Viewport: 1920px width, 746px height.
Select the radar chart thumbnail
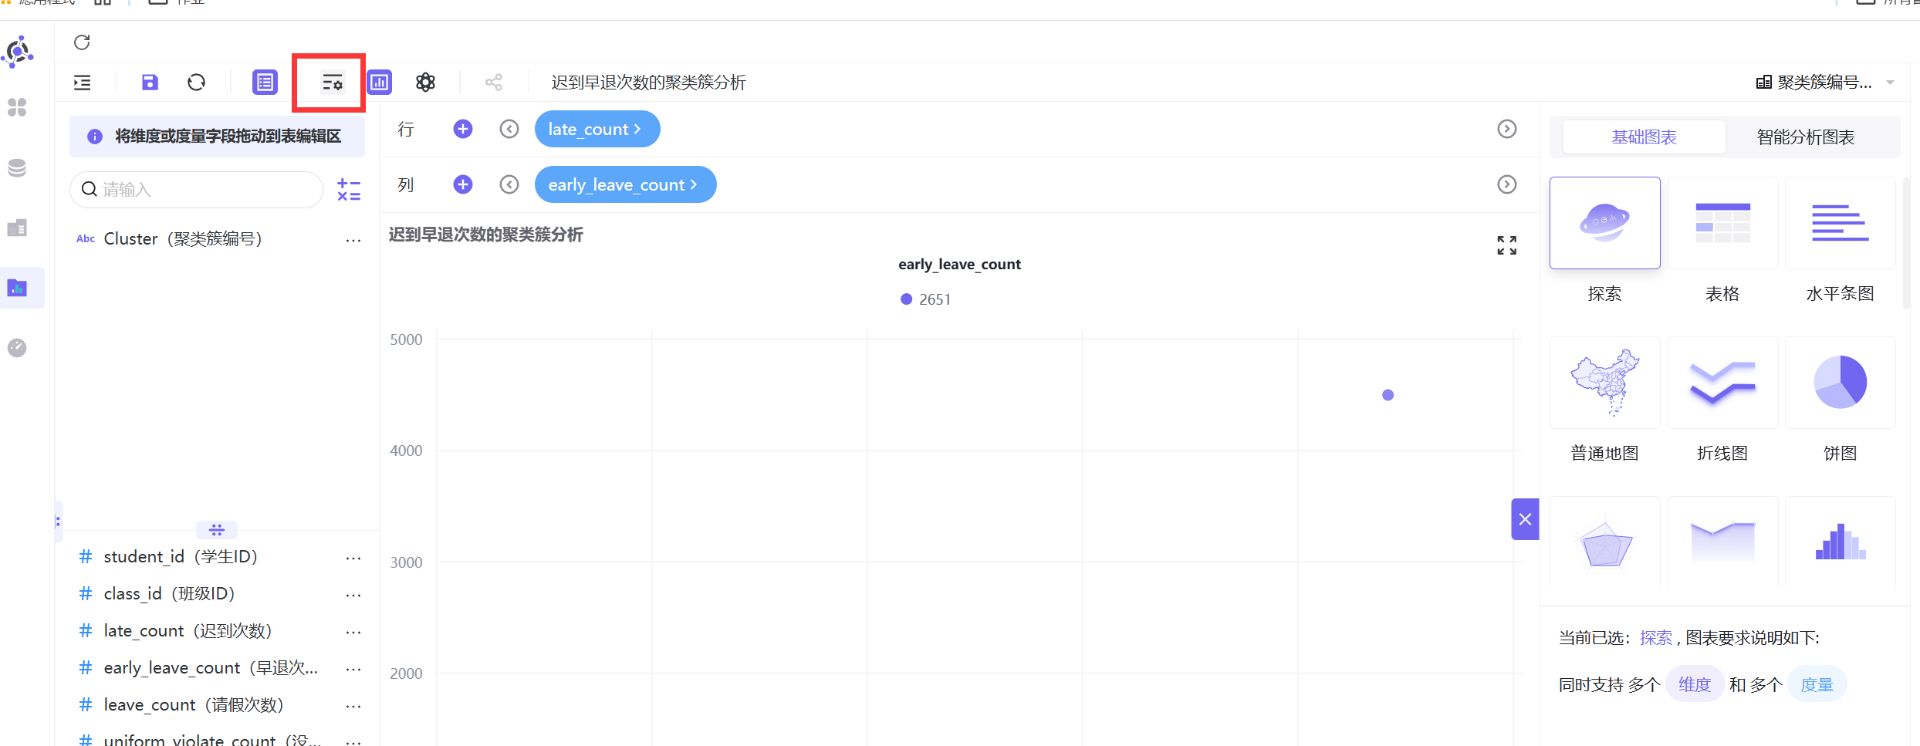tap(1604, 541)
